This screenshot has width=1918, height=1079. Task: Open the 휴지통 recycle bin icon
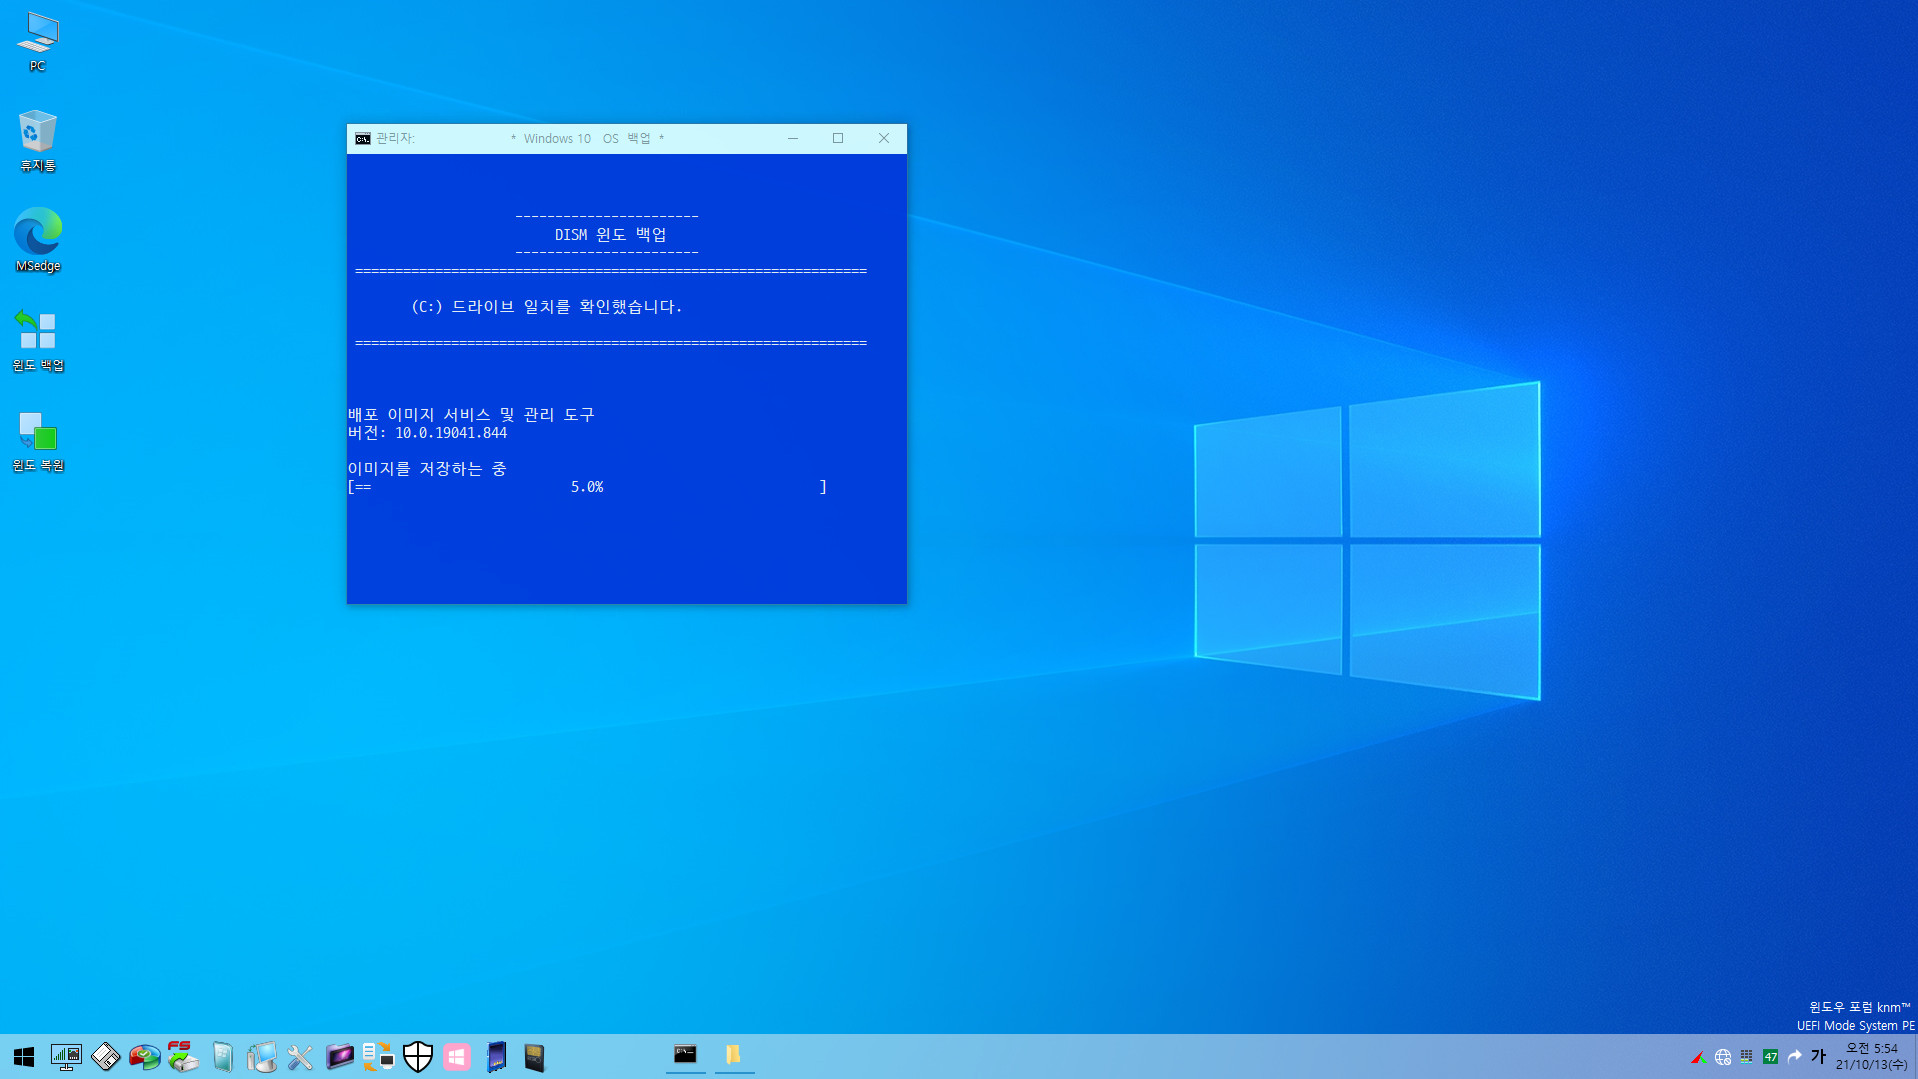[x=38, y=141]
